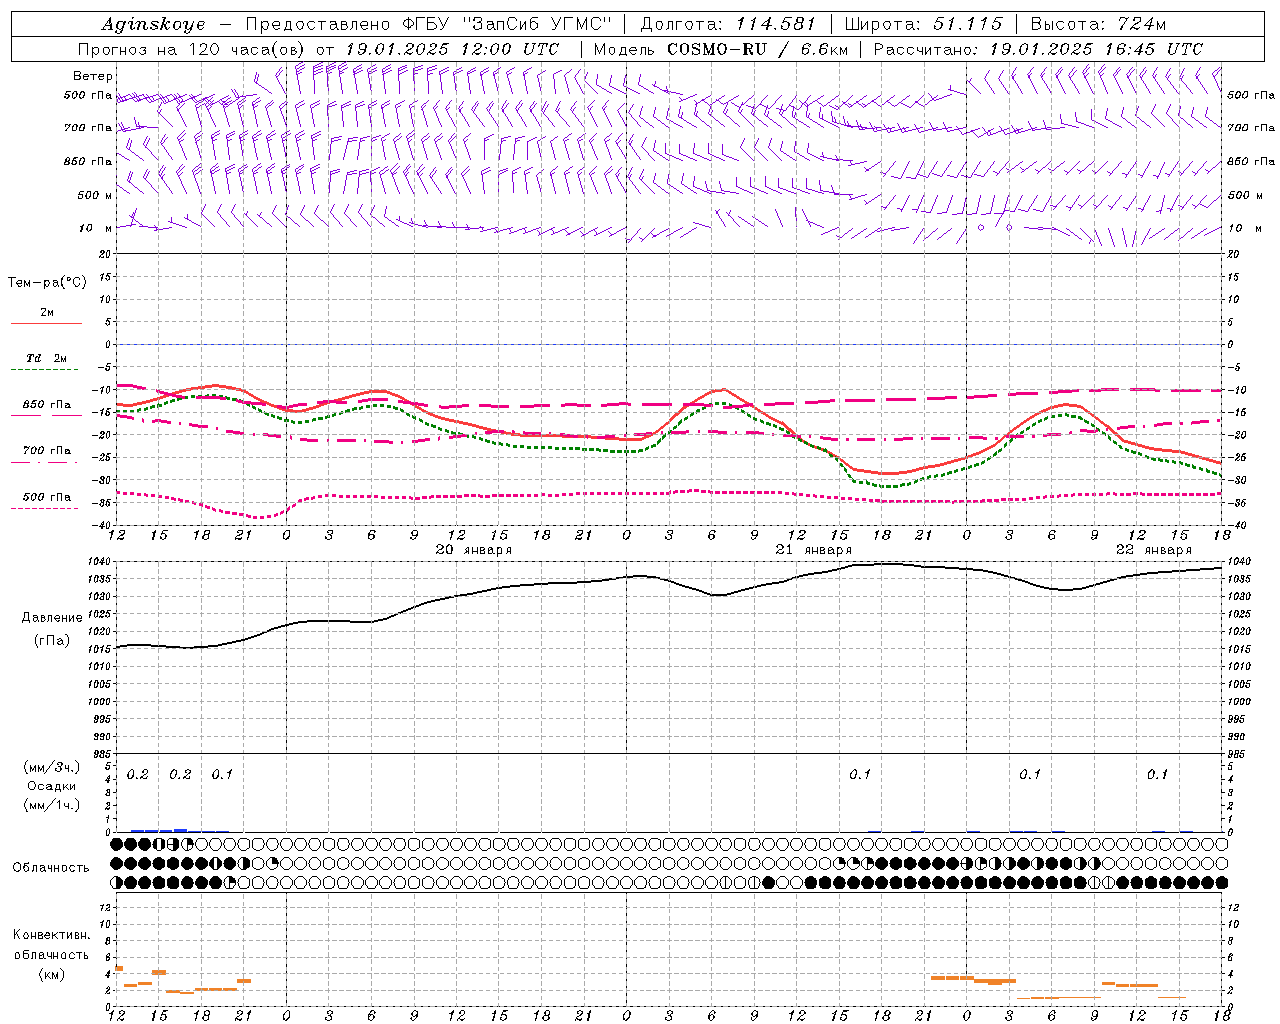The height and width of the screenshot is (1024, 1280).
Task: Click the "(мм/3ч.)" precipitation unit label
Action: click(x=51, y=768)
